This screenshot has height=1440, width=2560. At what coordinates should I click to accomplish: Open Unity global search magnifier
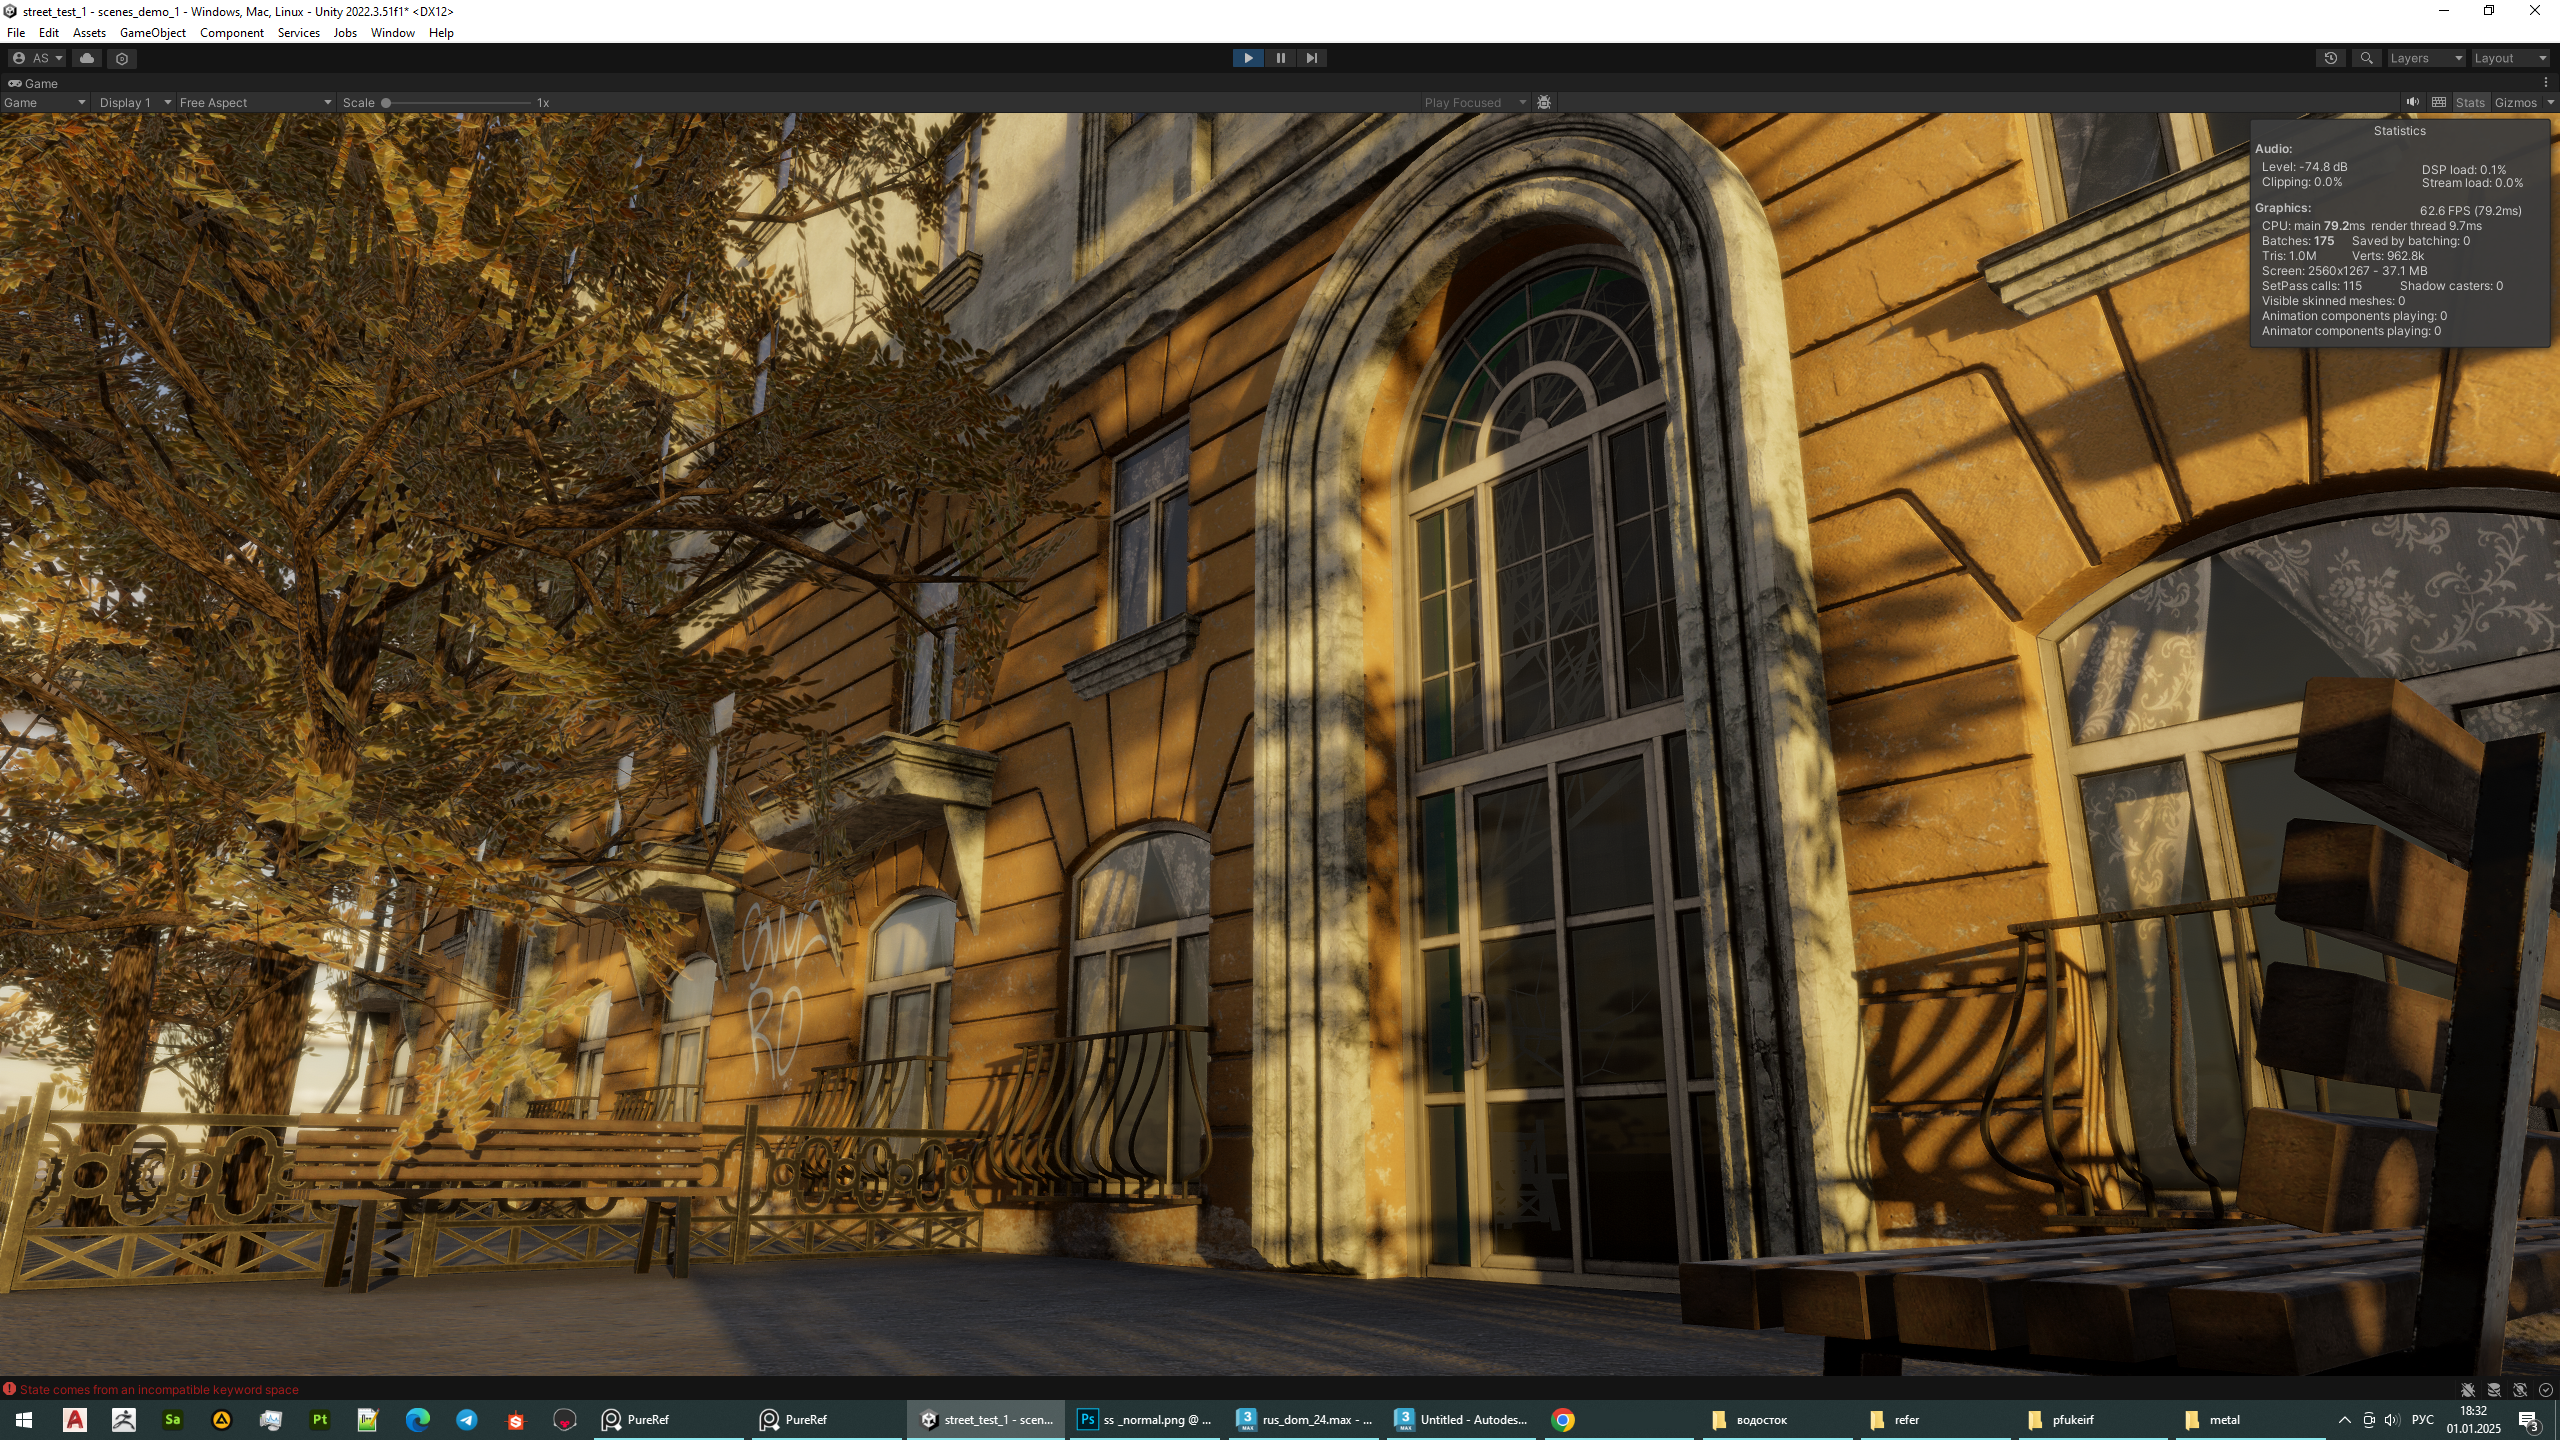[x=2366, y=58]
